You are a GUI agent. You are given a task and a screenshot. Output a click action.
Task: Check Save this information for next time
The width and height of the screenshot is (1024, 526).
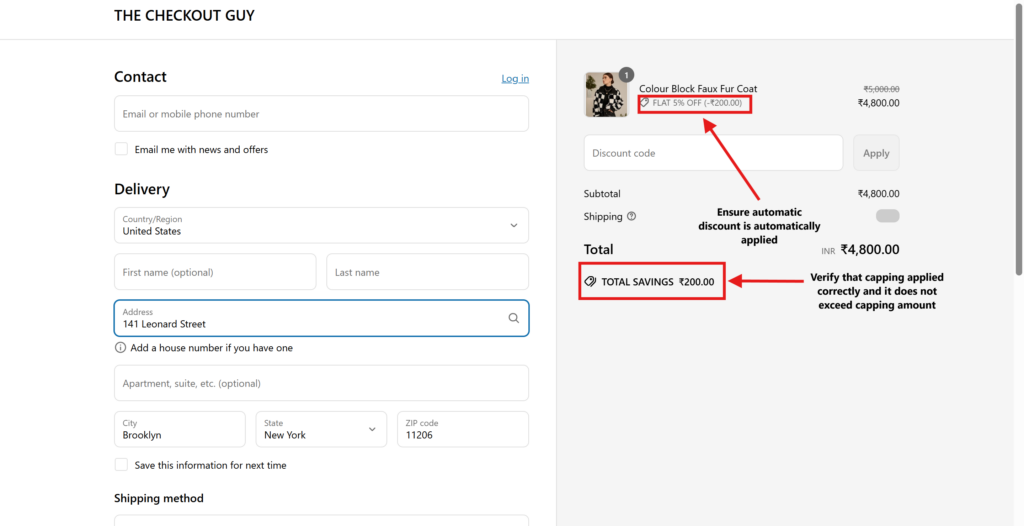(x=121, y=465)
